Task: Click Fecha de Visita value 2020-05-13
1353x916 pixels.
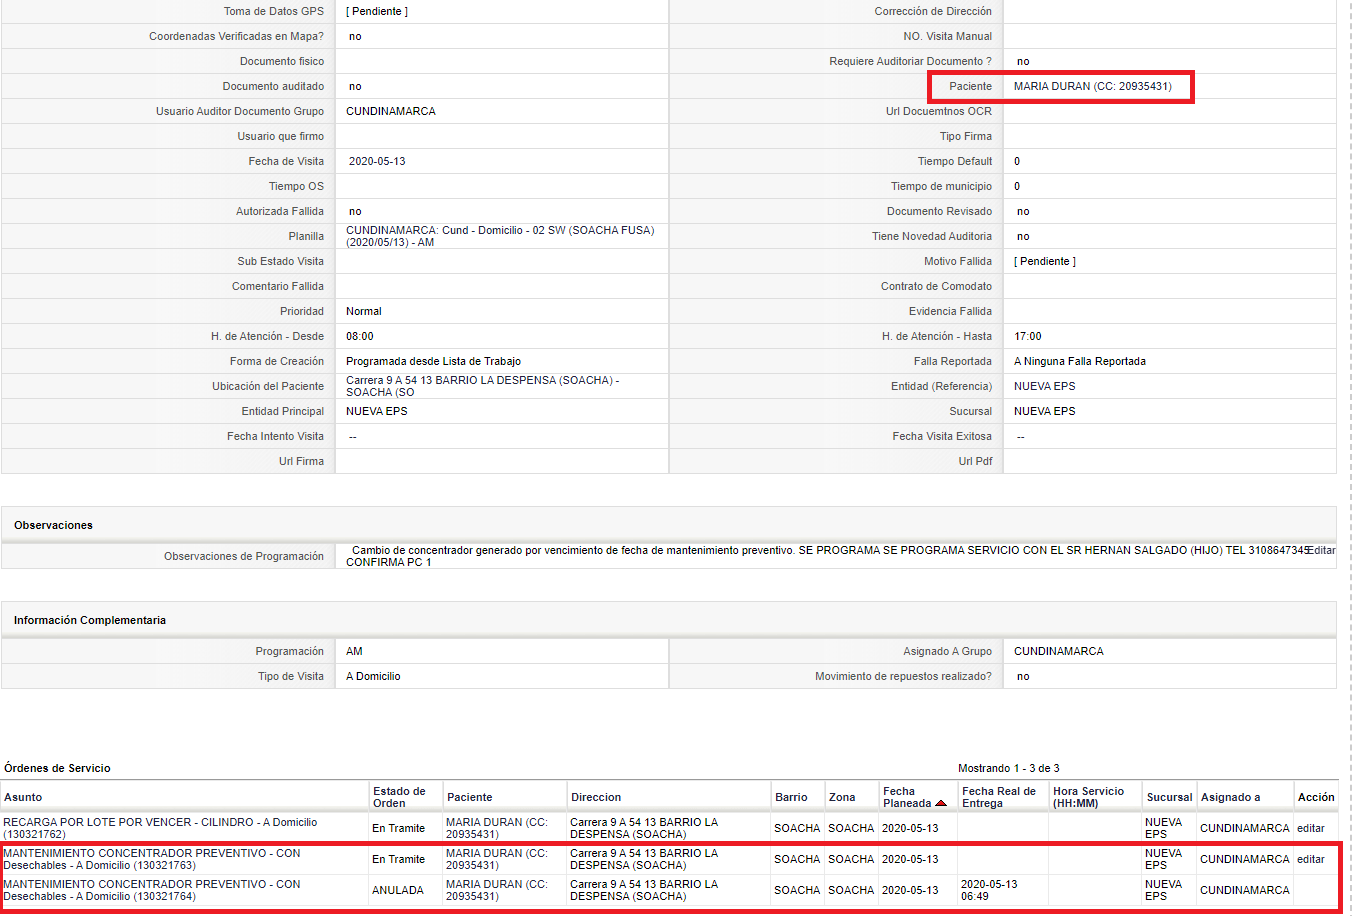Action: pyautogui.click(x=377, y=161)
